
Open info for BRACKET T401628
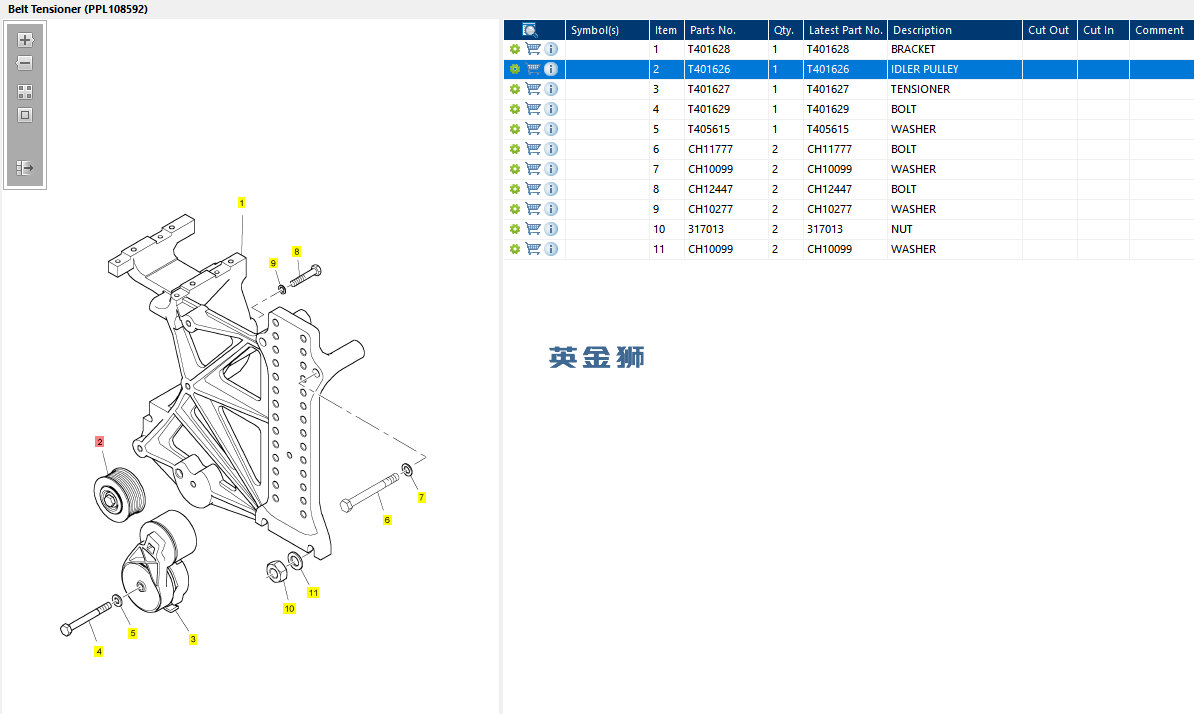551,49
